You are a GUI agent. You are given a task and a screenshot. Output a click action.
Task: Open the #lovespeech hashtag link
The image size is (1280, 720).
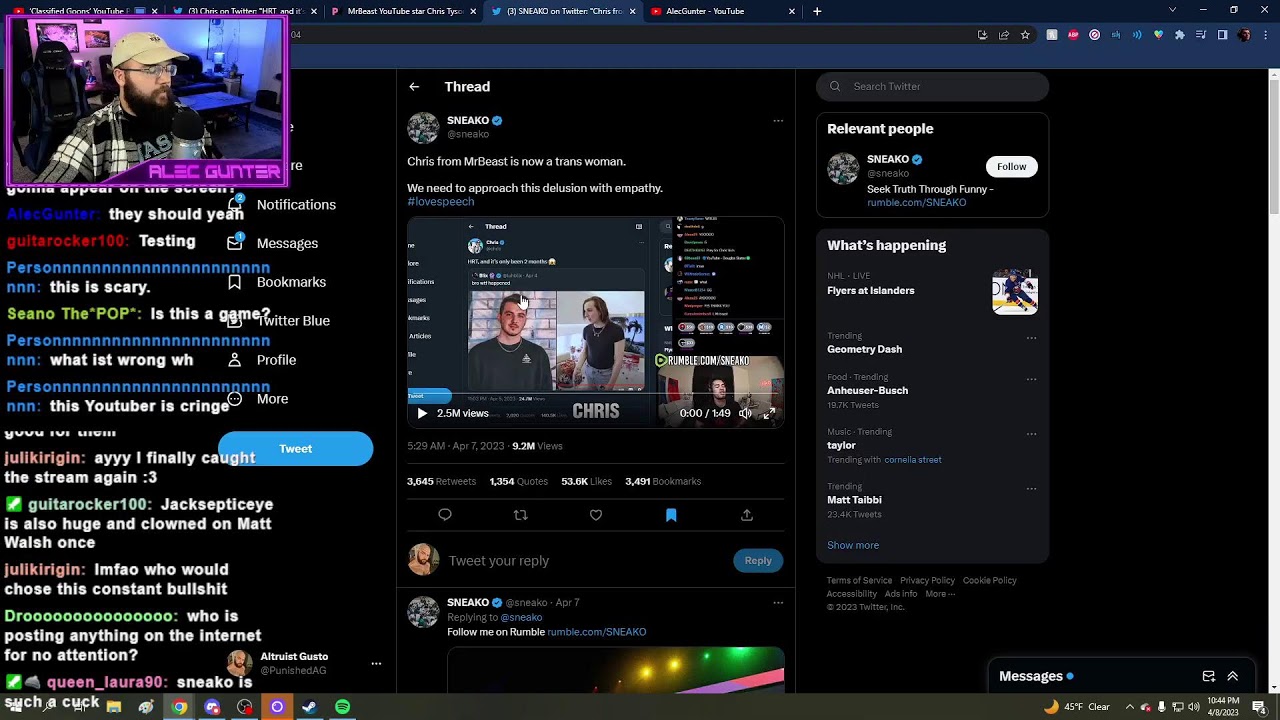441,202
